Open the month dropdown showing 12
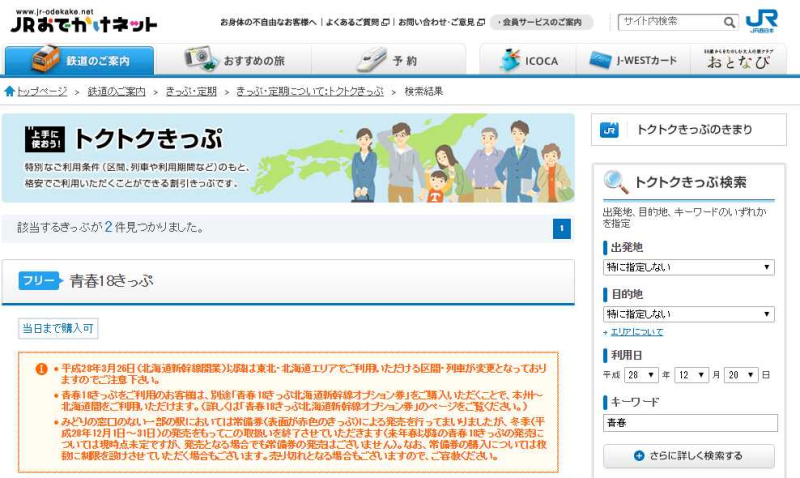The height and width of the screenshot is (478, 800). click(691, 375)
